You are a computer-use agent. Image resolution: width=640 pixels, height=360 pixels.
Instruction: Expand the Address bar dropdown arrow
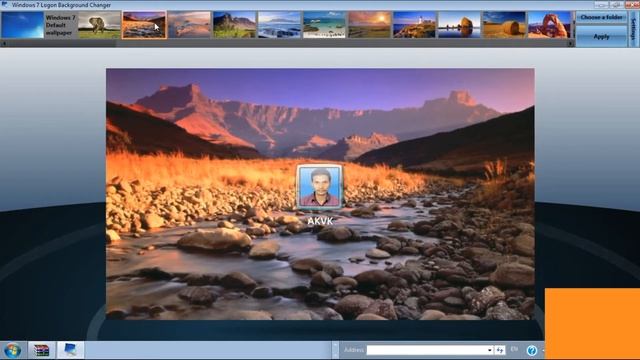[x=490, y=350]
